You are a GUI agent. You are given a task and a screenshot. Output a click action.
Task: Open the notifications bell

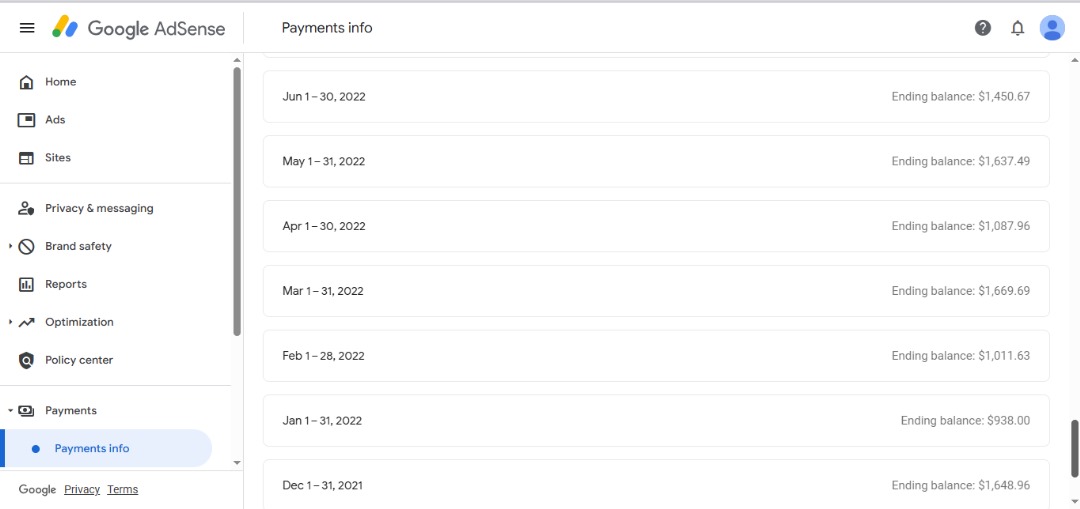click(1018, 28)
